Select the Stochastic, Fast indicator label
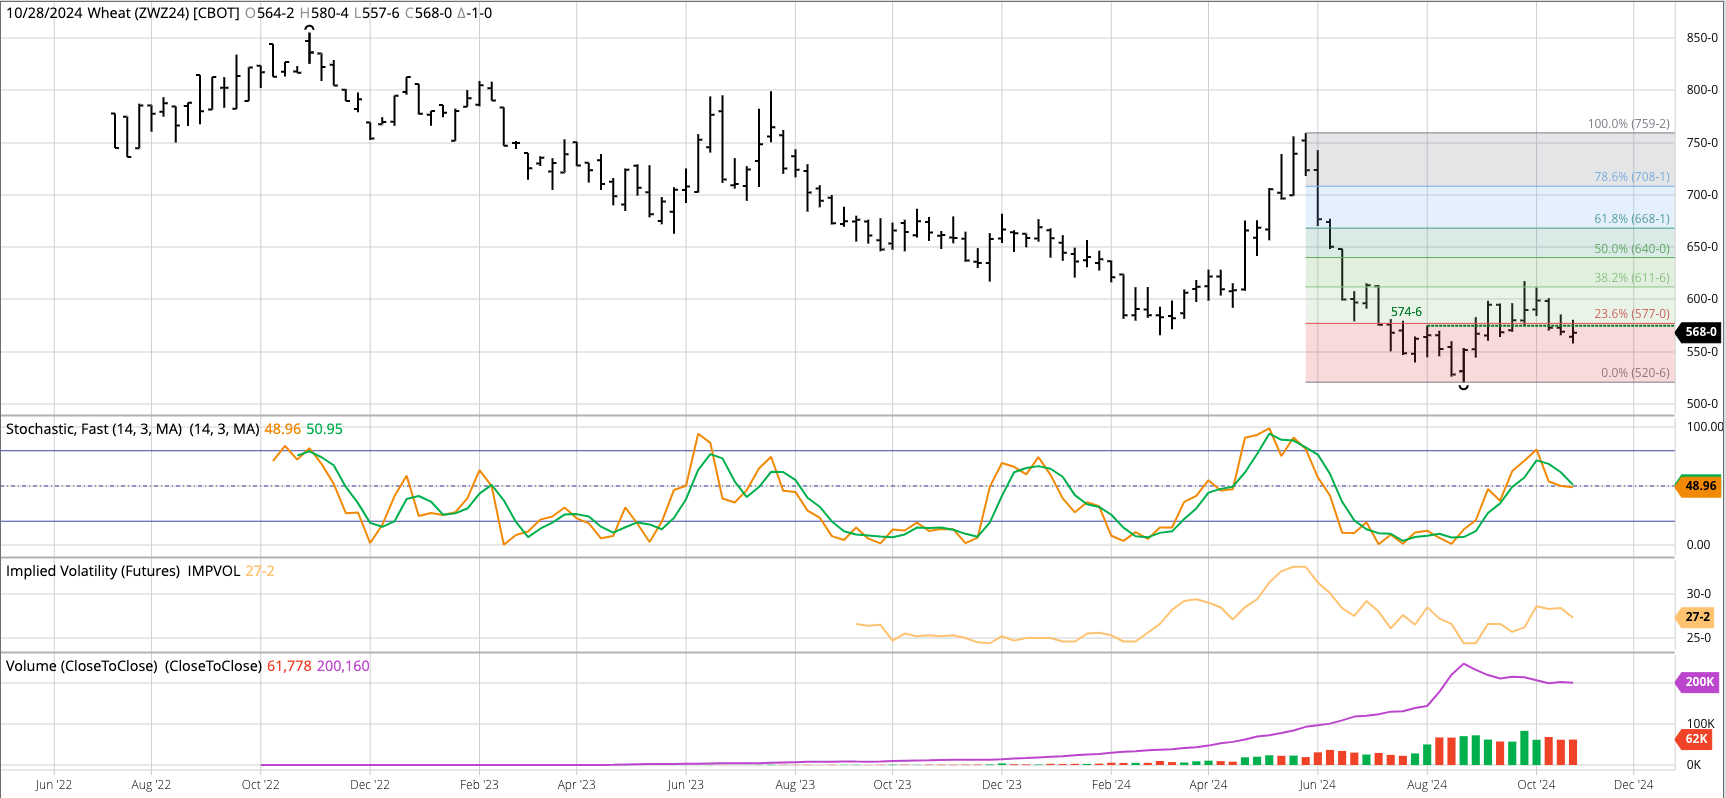Image resolution: width=1726 pixels, height=798 pixels. 94,429
